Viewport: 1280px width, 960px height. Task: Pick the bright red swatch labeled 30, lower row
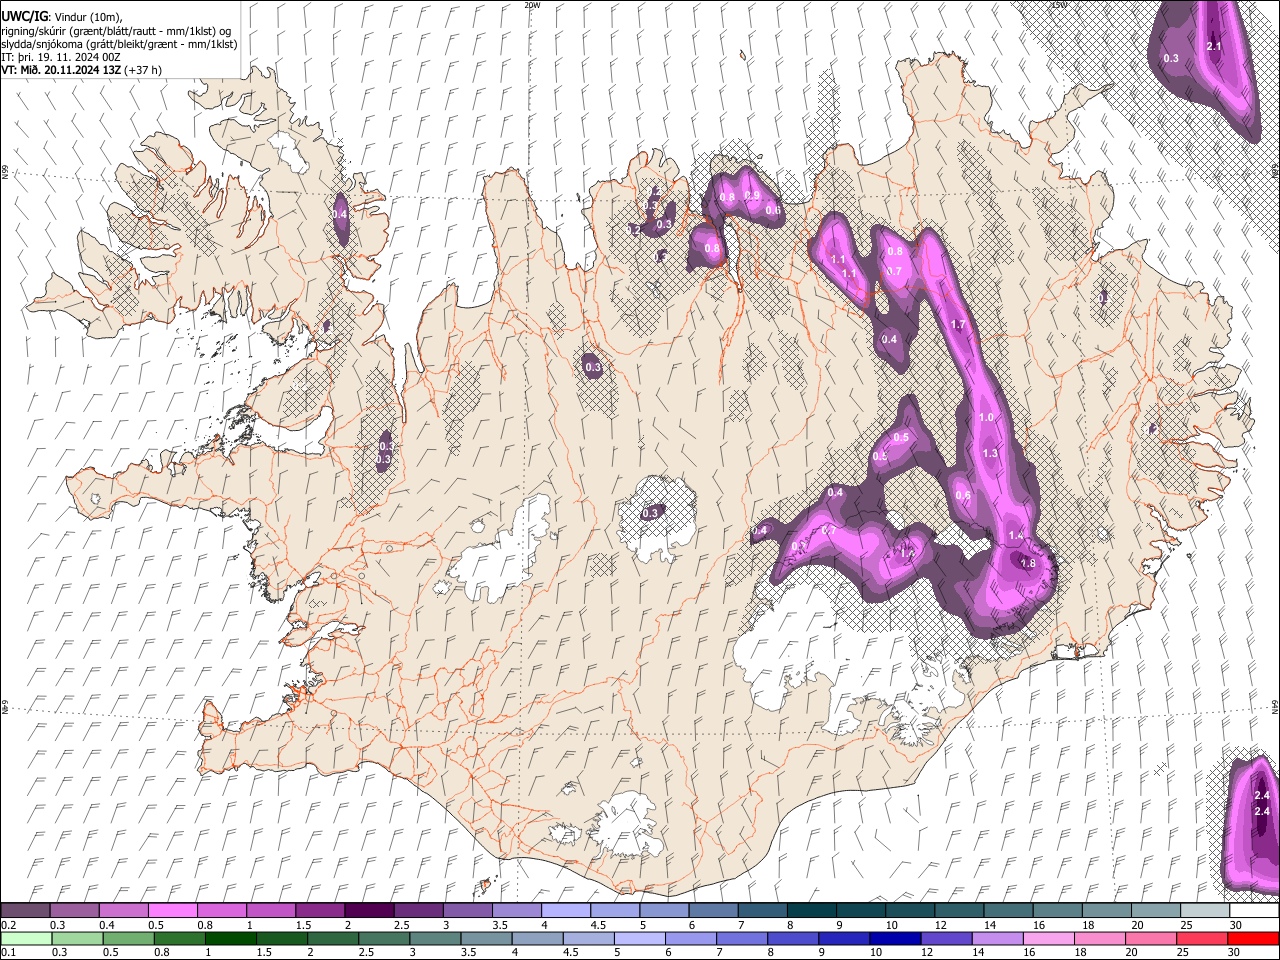(1253, 938)
